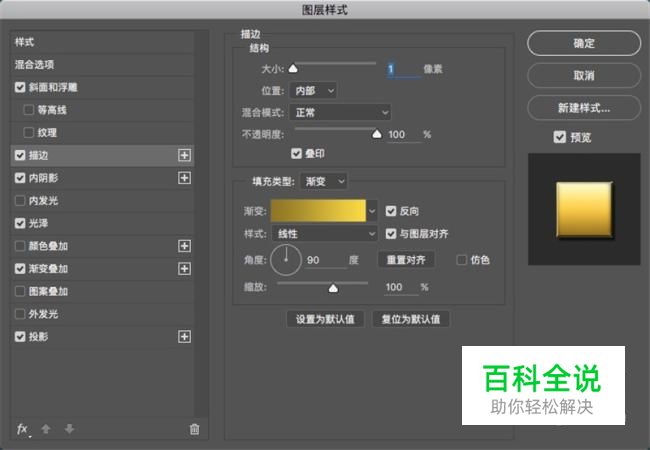Click the 不透明度 percent field

point(404,135)
